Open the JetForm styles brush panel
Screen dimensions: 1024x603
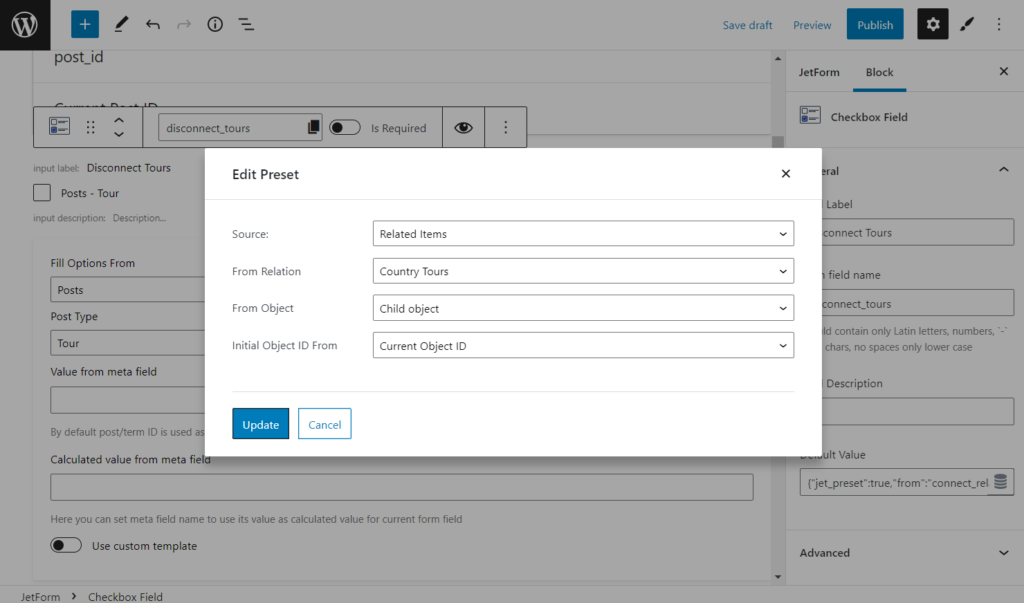coord(967,25)
